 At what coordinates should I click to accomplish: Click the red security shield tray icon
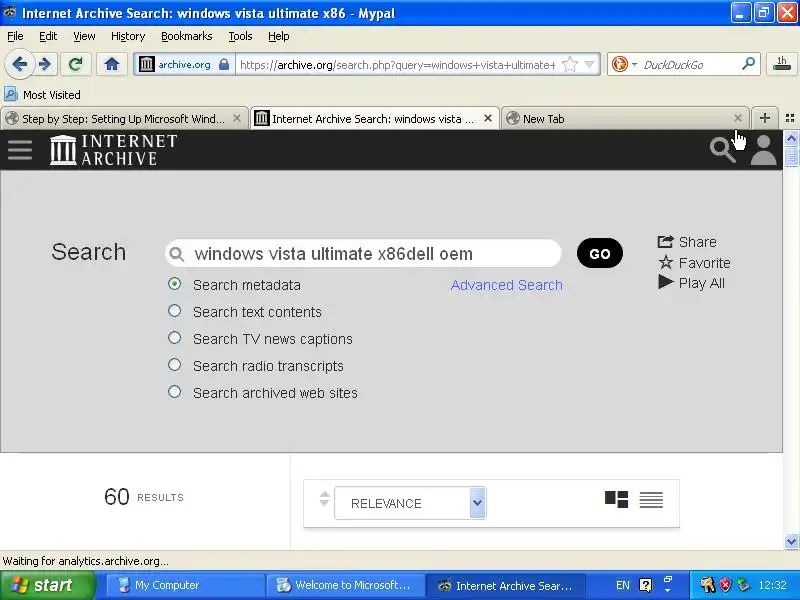coord(725,585)
